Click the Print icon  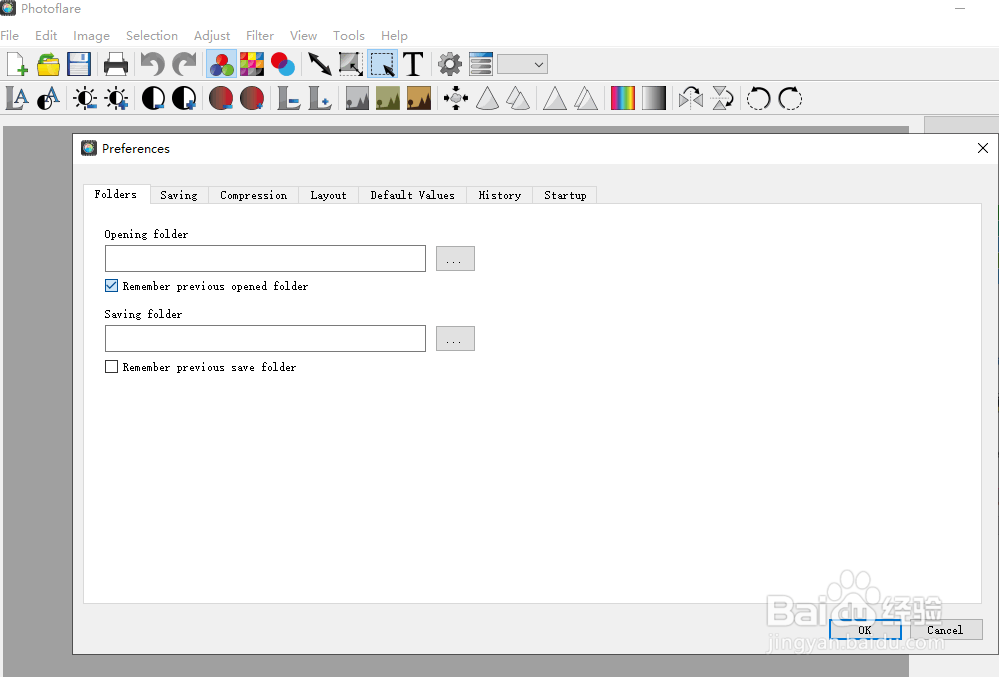[115, 64]
